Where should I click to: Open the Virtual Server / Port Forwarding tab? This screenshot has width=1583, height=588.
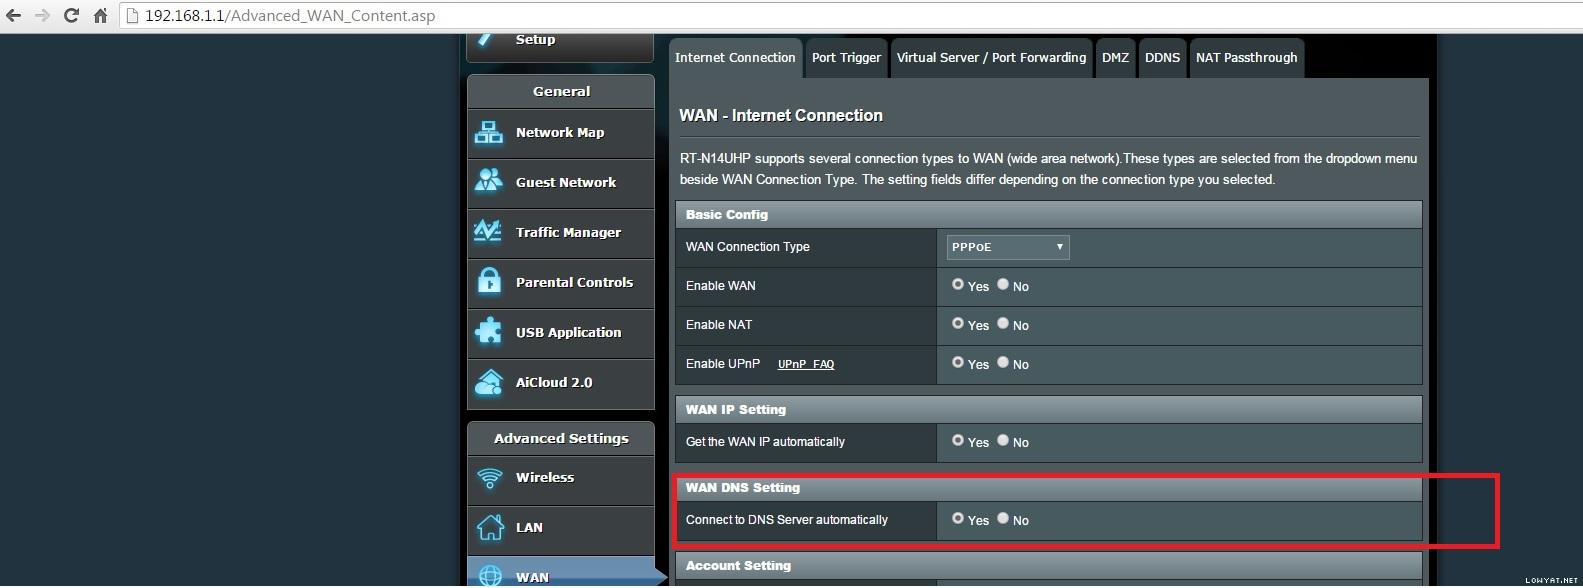[x=991, y=58]
